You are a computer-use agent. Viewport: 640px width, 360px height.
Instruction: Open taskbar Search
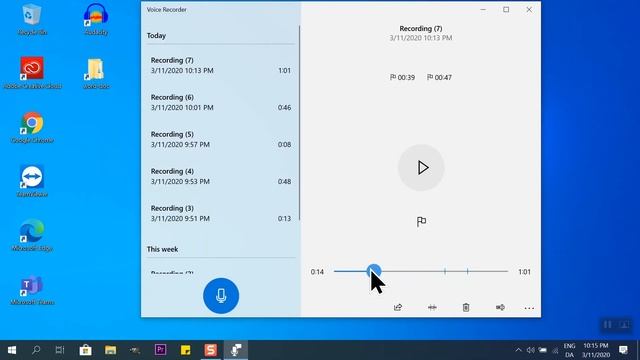click(x=36, y=350)
